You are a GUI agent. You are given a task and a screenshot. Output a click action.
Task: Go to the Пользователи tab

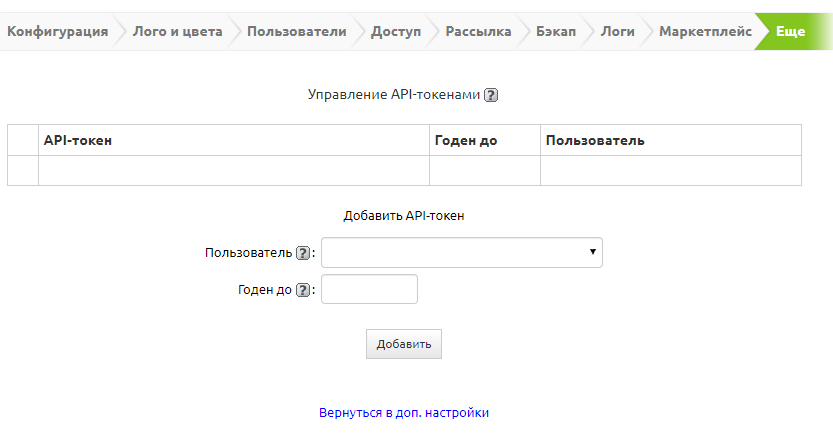tap(297, 31)
